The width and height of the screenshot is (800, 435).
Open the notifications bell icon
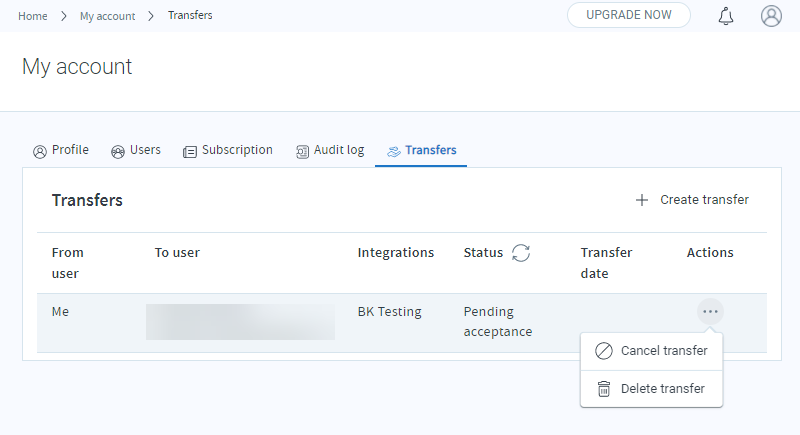click(726, 16)
